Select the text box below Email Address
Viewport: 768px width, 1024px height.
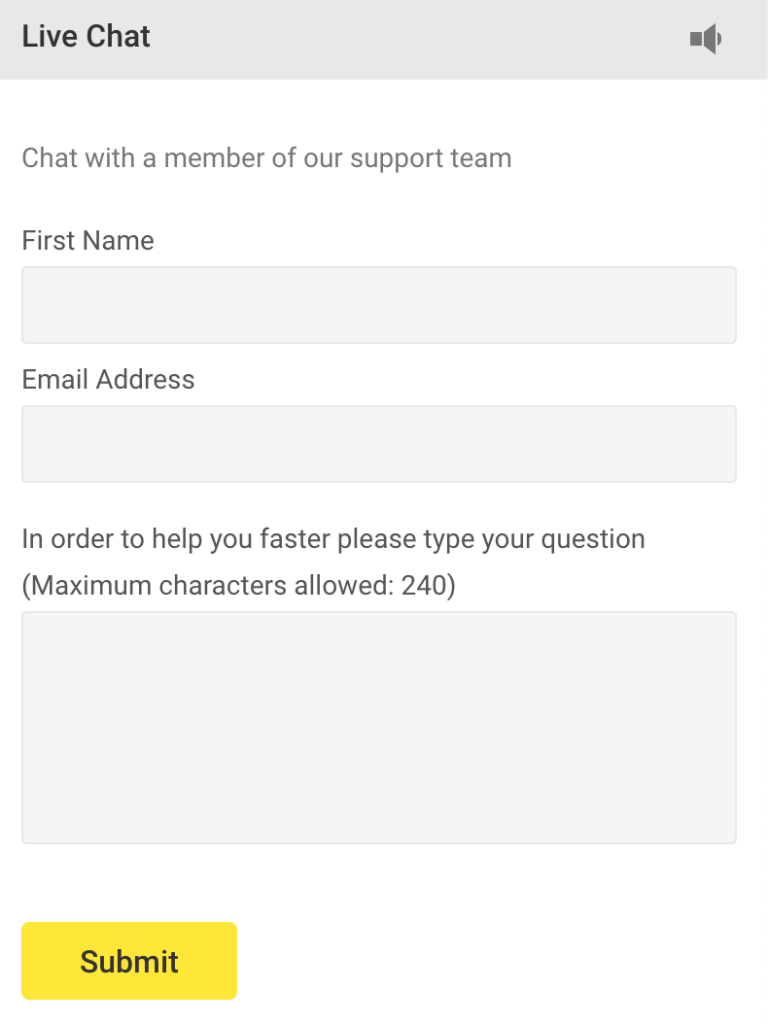tap(379, 444)
